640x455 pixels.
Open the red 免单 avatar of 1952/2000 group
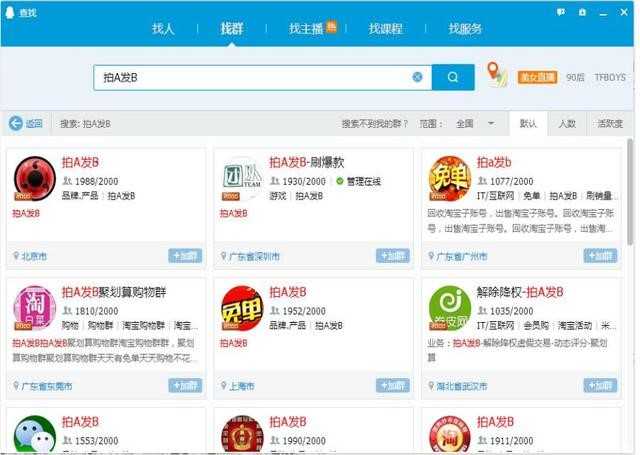click(x=242, y=308)
